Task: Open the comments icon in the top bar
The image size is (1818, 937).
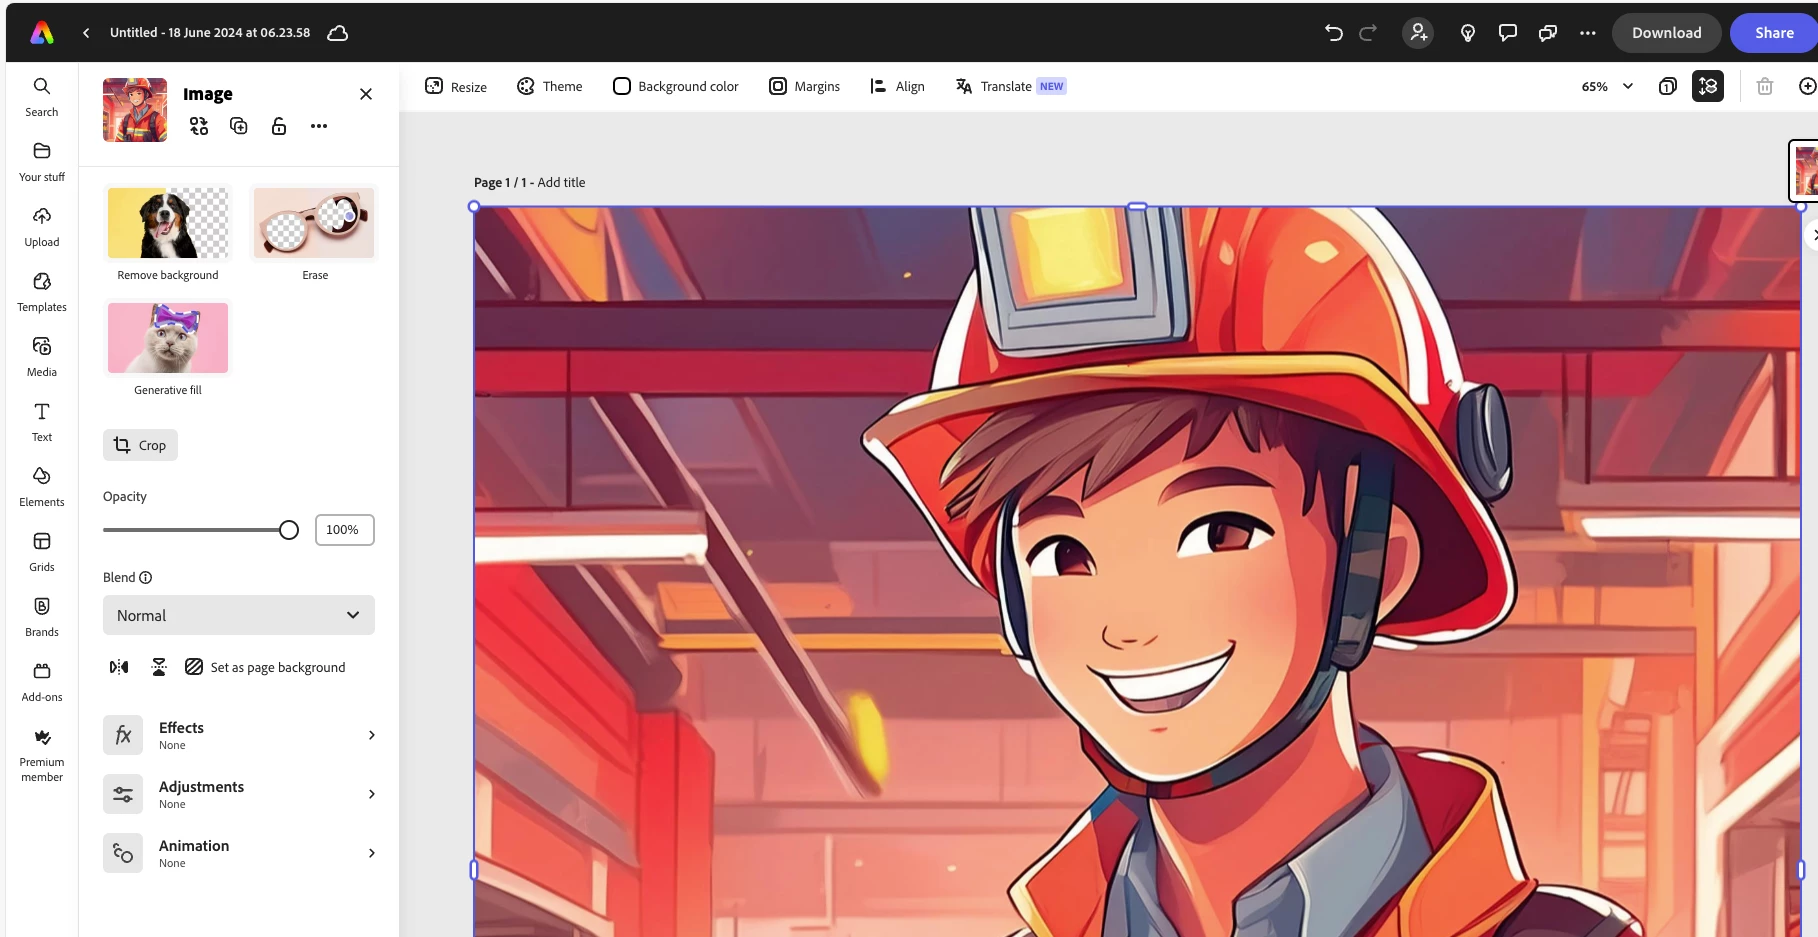Action: (x=1508, y=33)
